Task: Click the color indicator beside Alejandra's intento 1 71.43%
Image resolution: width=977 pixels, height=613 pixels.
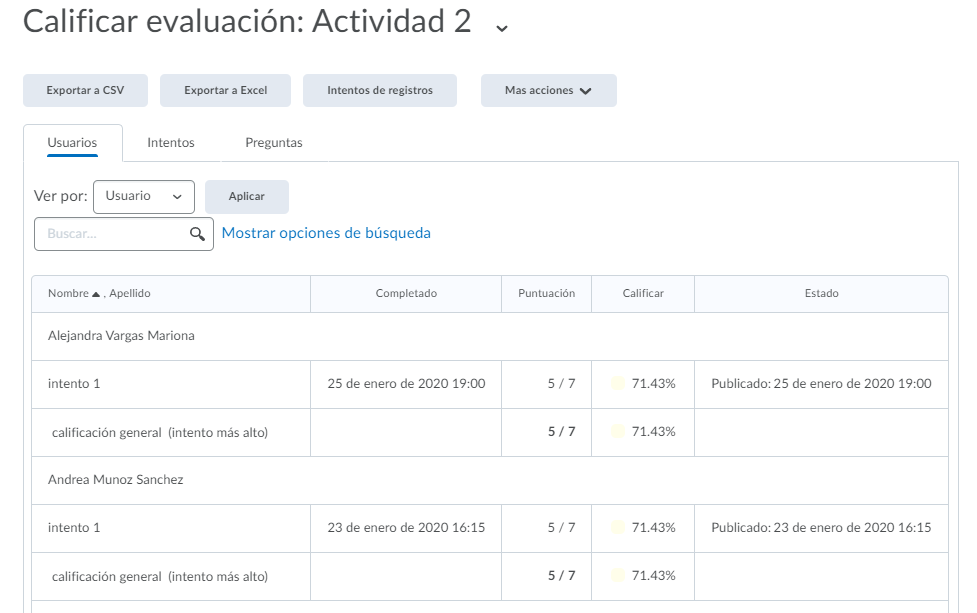Action: pyautogui.click(x=617, y=384)
